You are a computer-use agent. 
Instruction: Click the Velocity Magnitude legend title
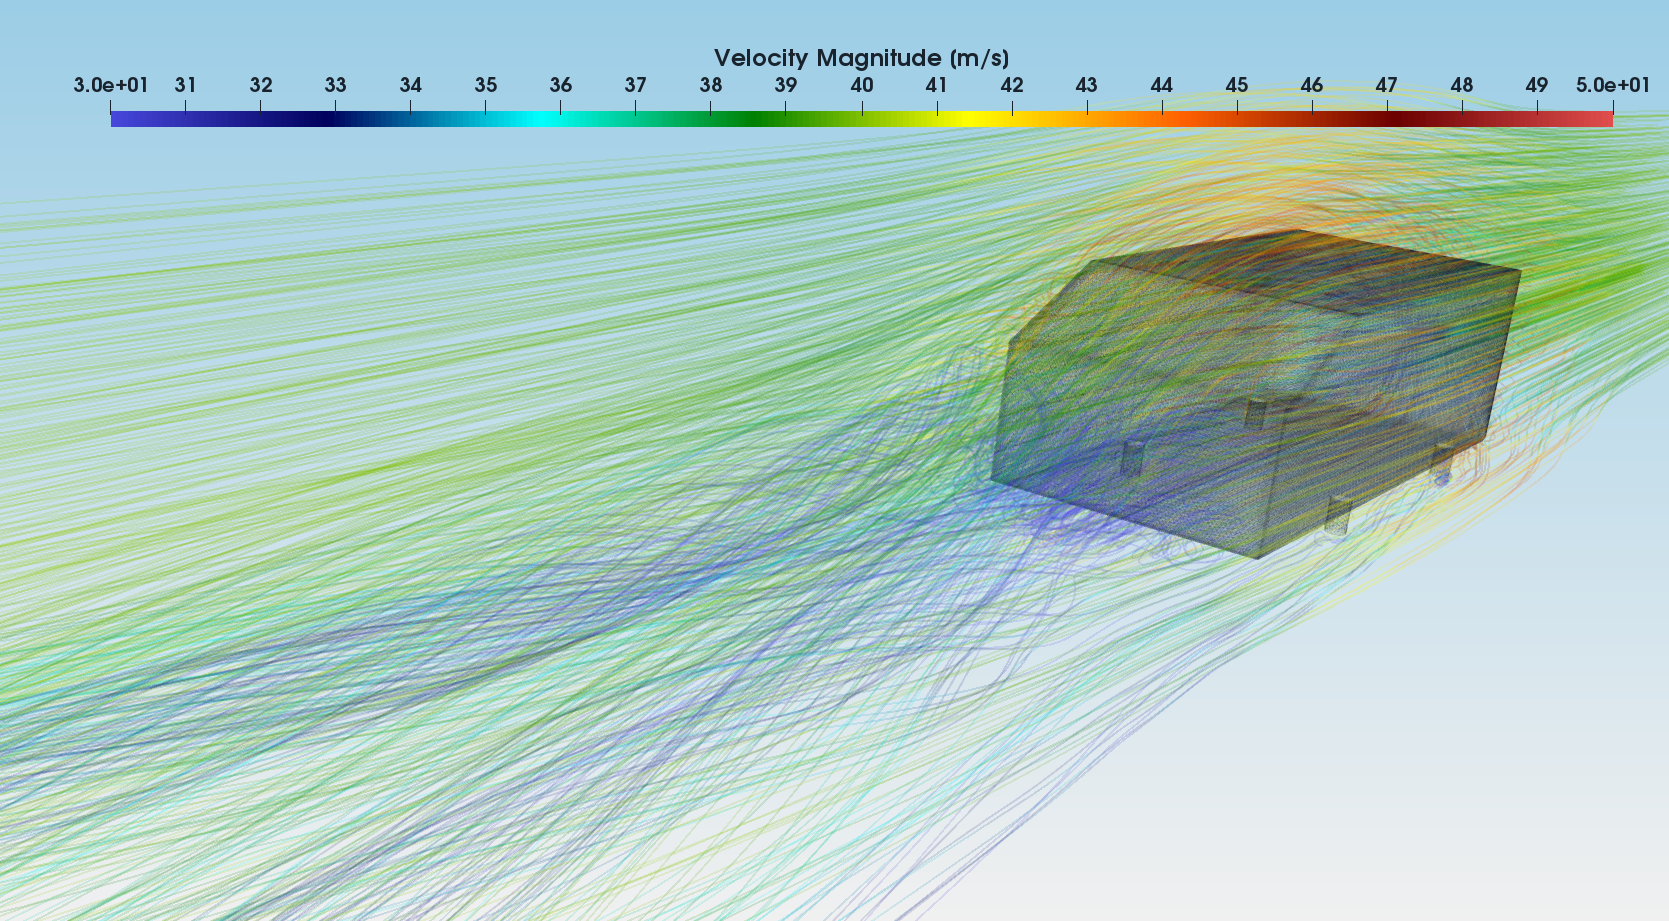point(861,58)
